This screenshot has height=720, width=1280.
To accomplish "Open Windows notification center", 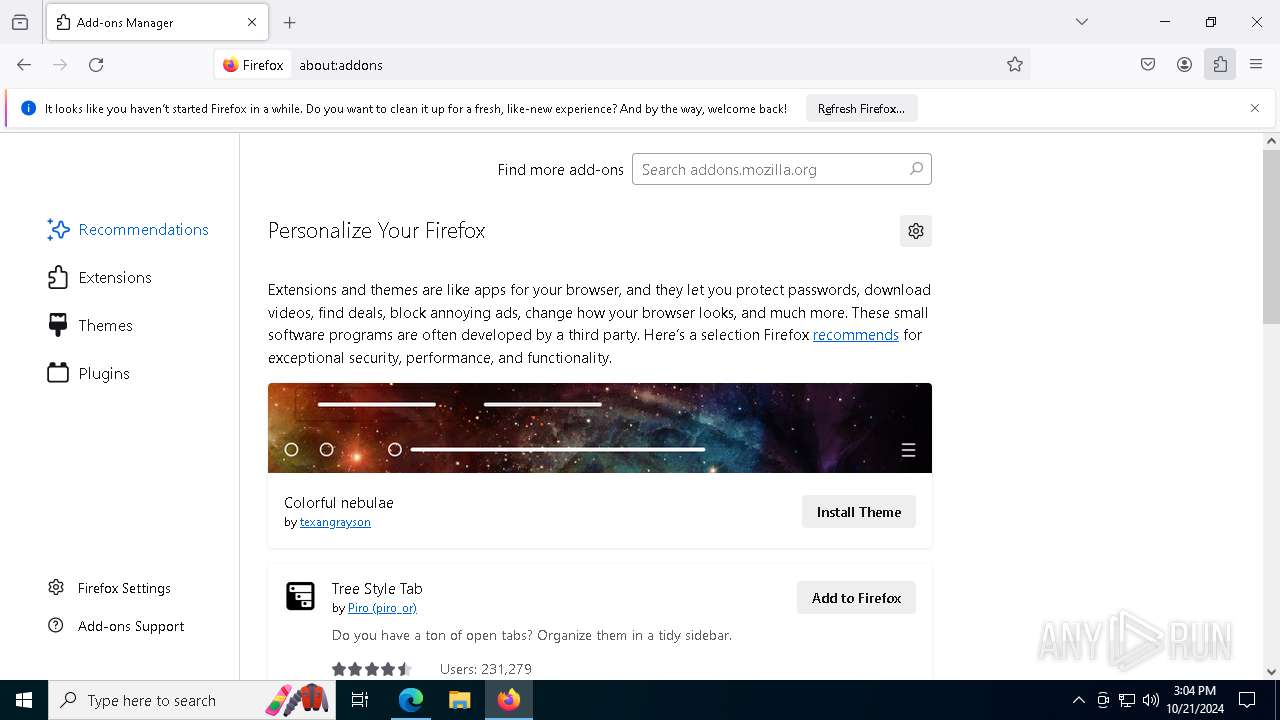I will 1247,700.
